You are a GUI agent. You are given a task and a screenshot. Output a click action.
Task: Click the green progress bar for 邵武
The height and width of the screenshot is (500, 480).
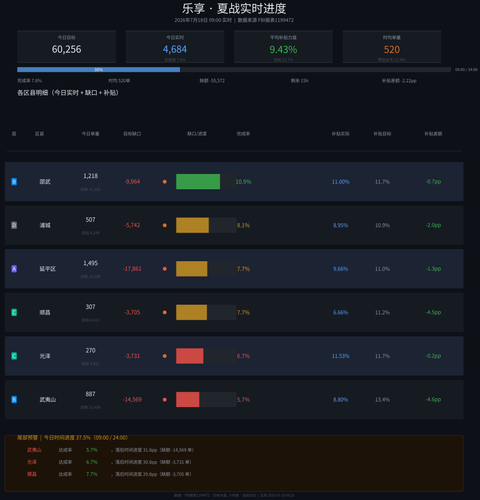point(198,182)
